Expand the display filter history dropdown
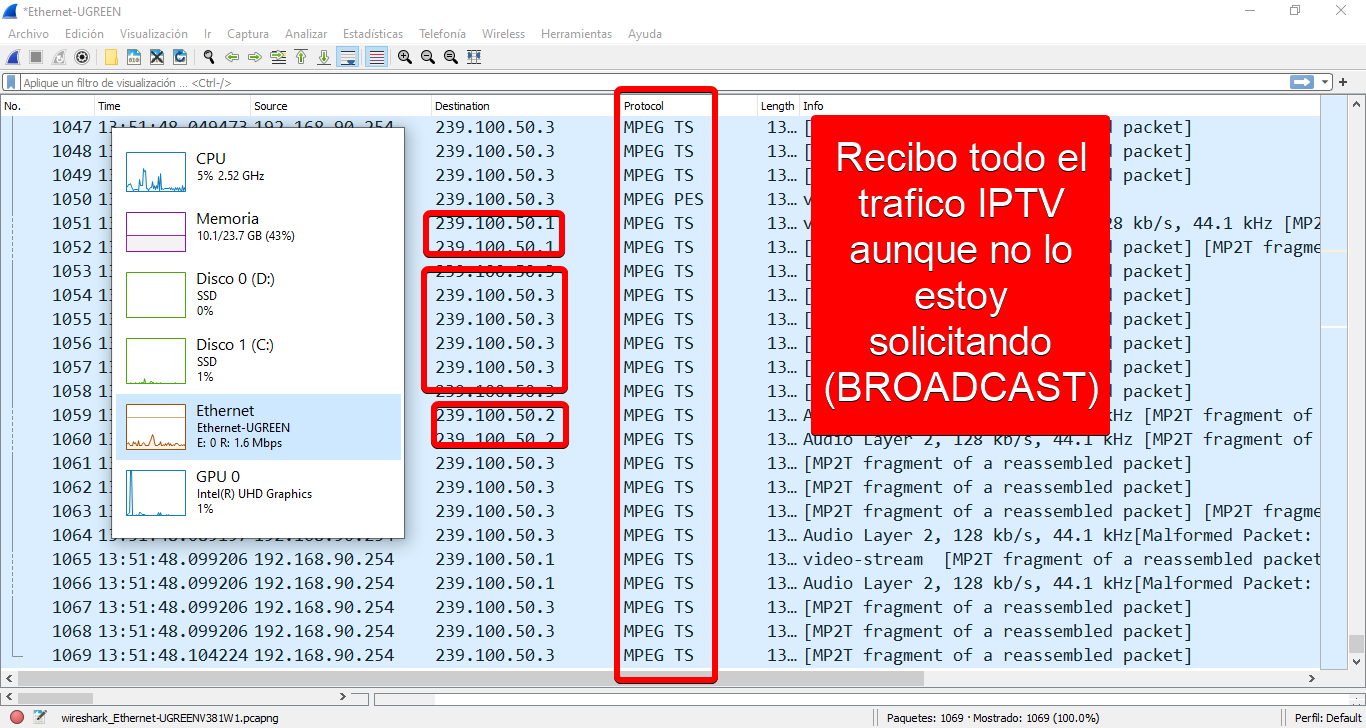This screenshot has width=1366, height=728. 1326,83
